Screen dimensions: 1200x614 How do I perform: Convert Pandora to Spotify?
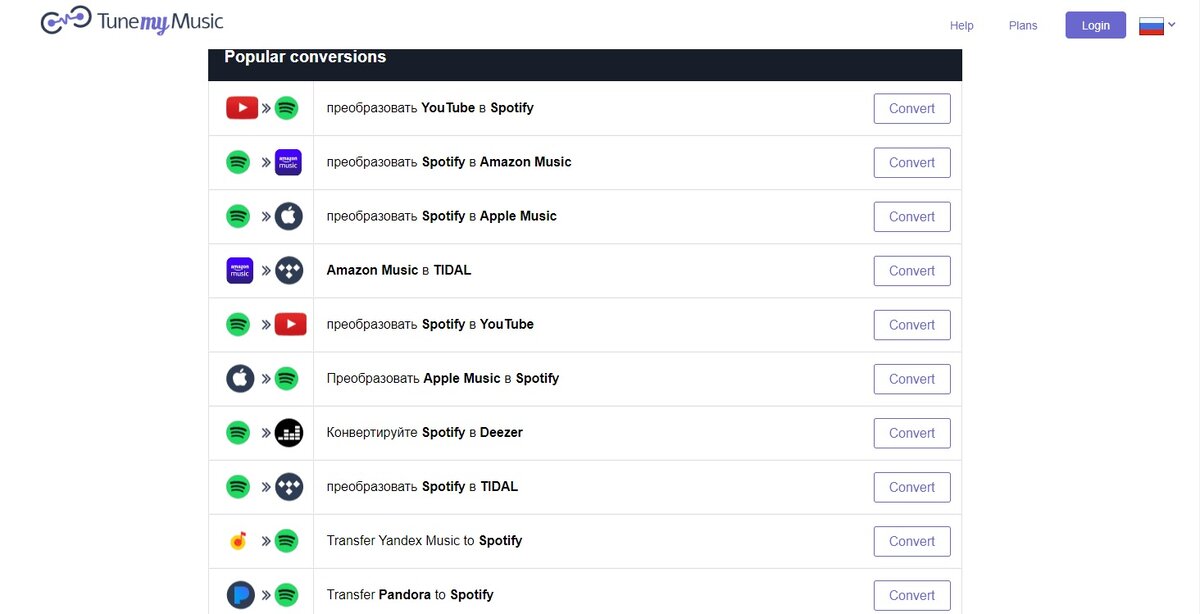click(912, 594)
